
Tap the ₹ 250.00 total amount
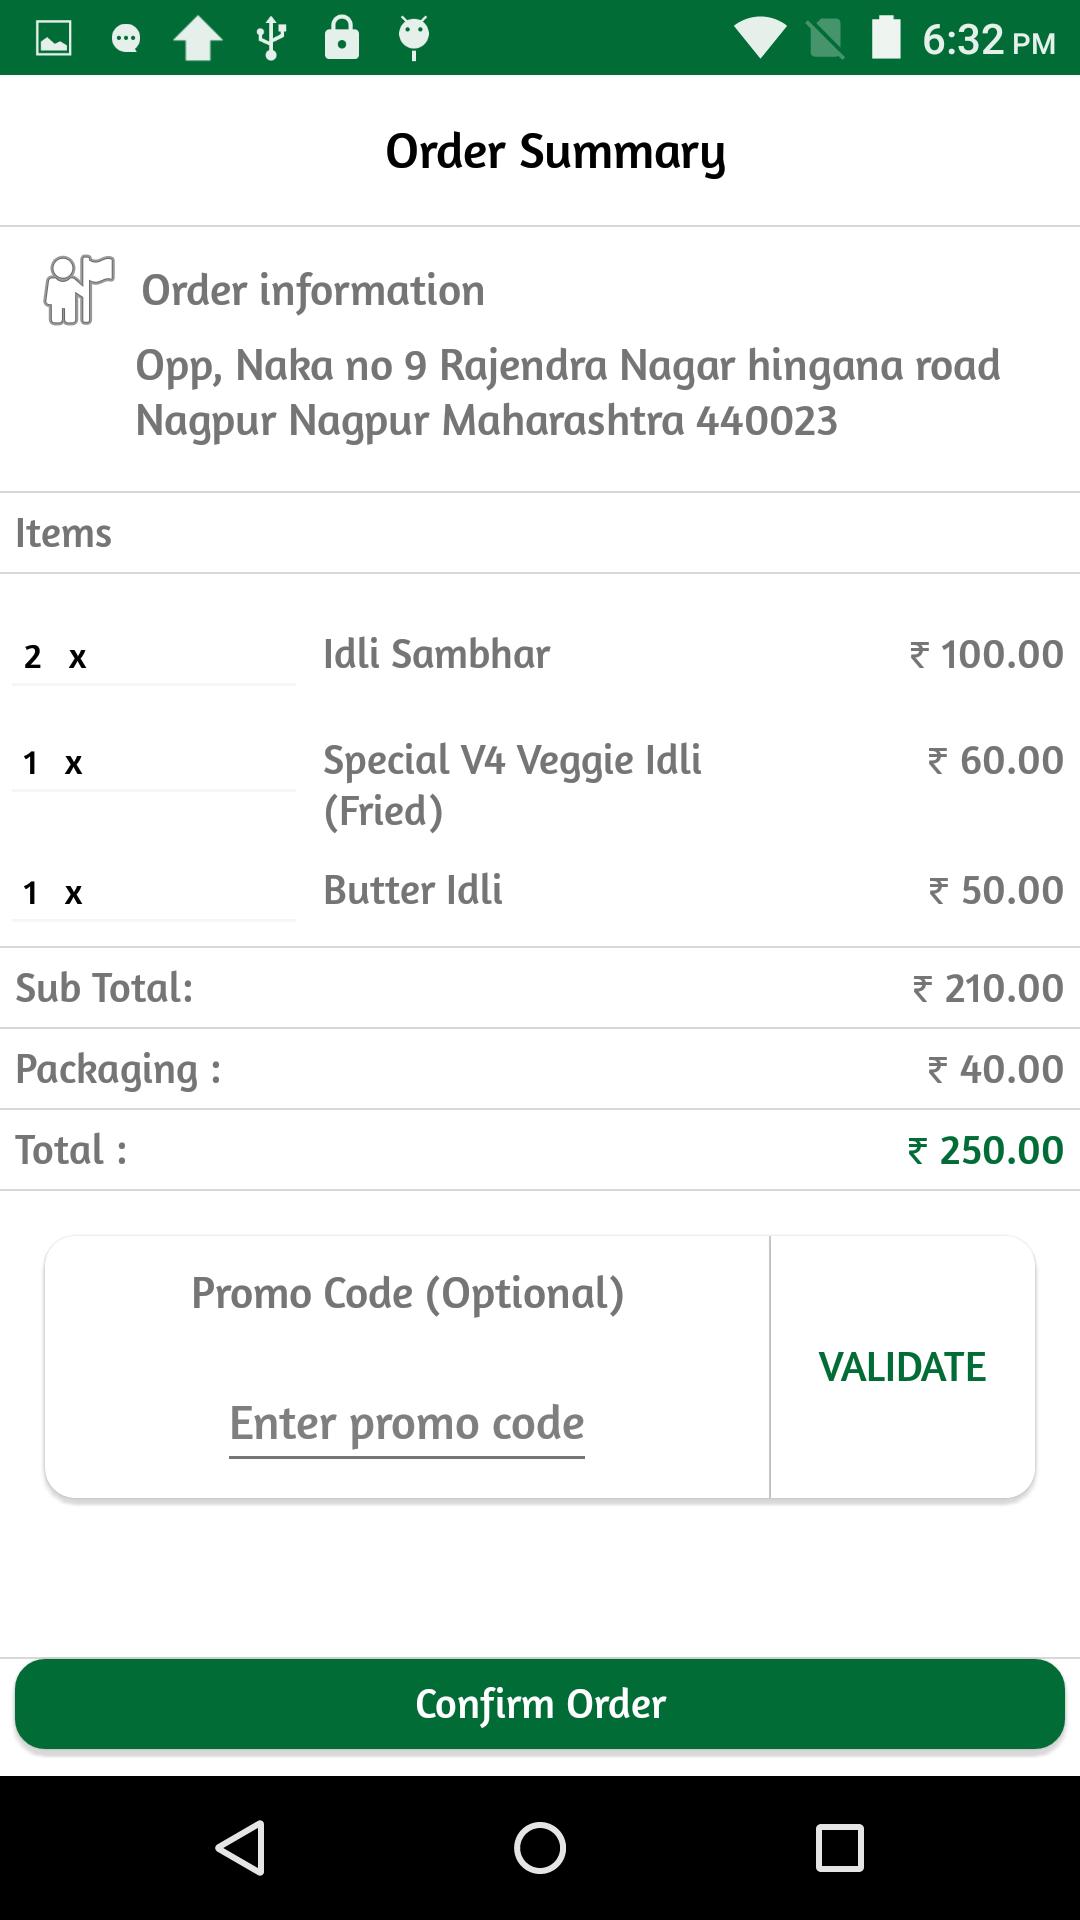(x=986, y=1150)
